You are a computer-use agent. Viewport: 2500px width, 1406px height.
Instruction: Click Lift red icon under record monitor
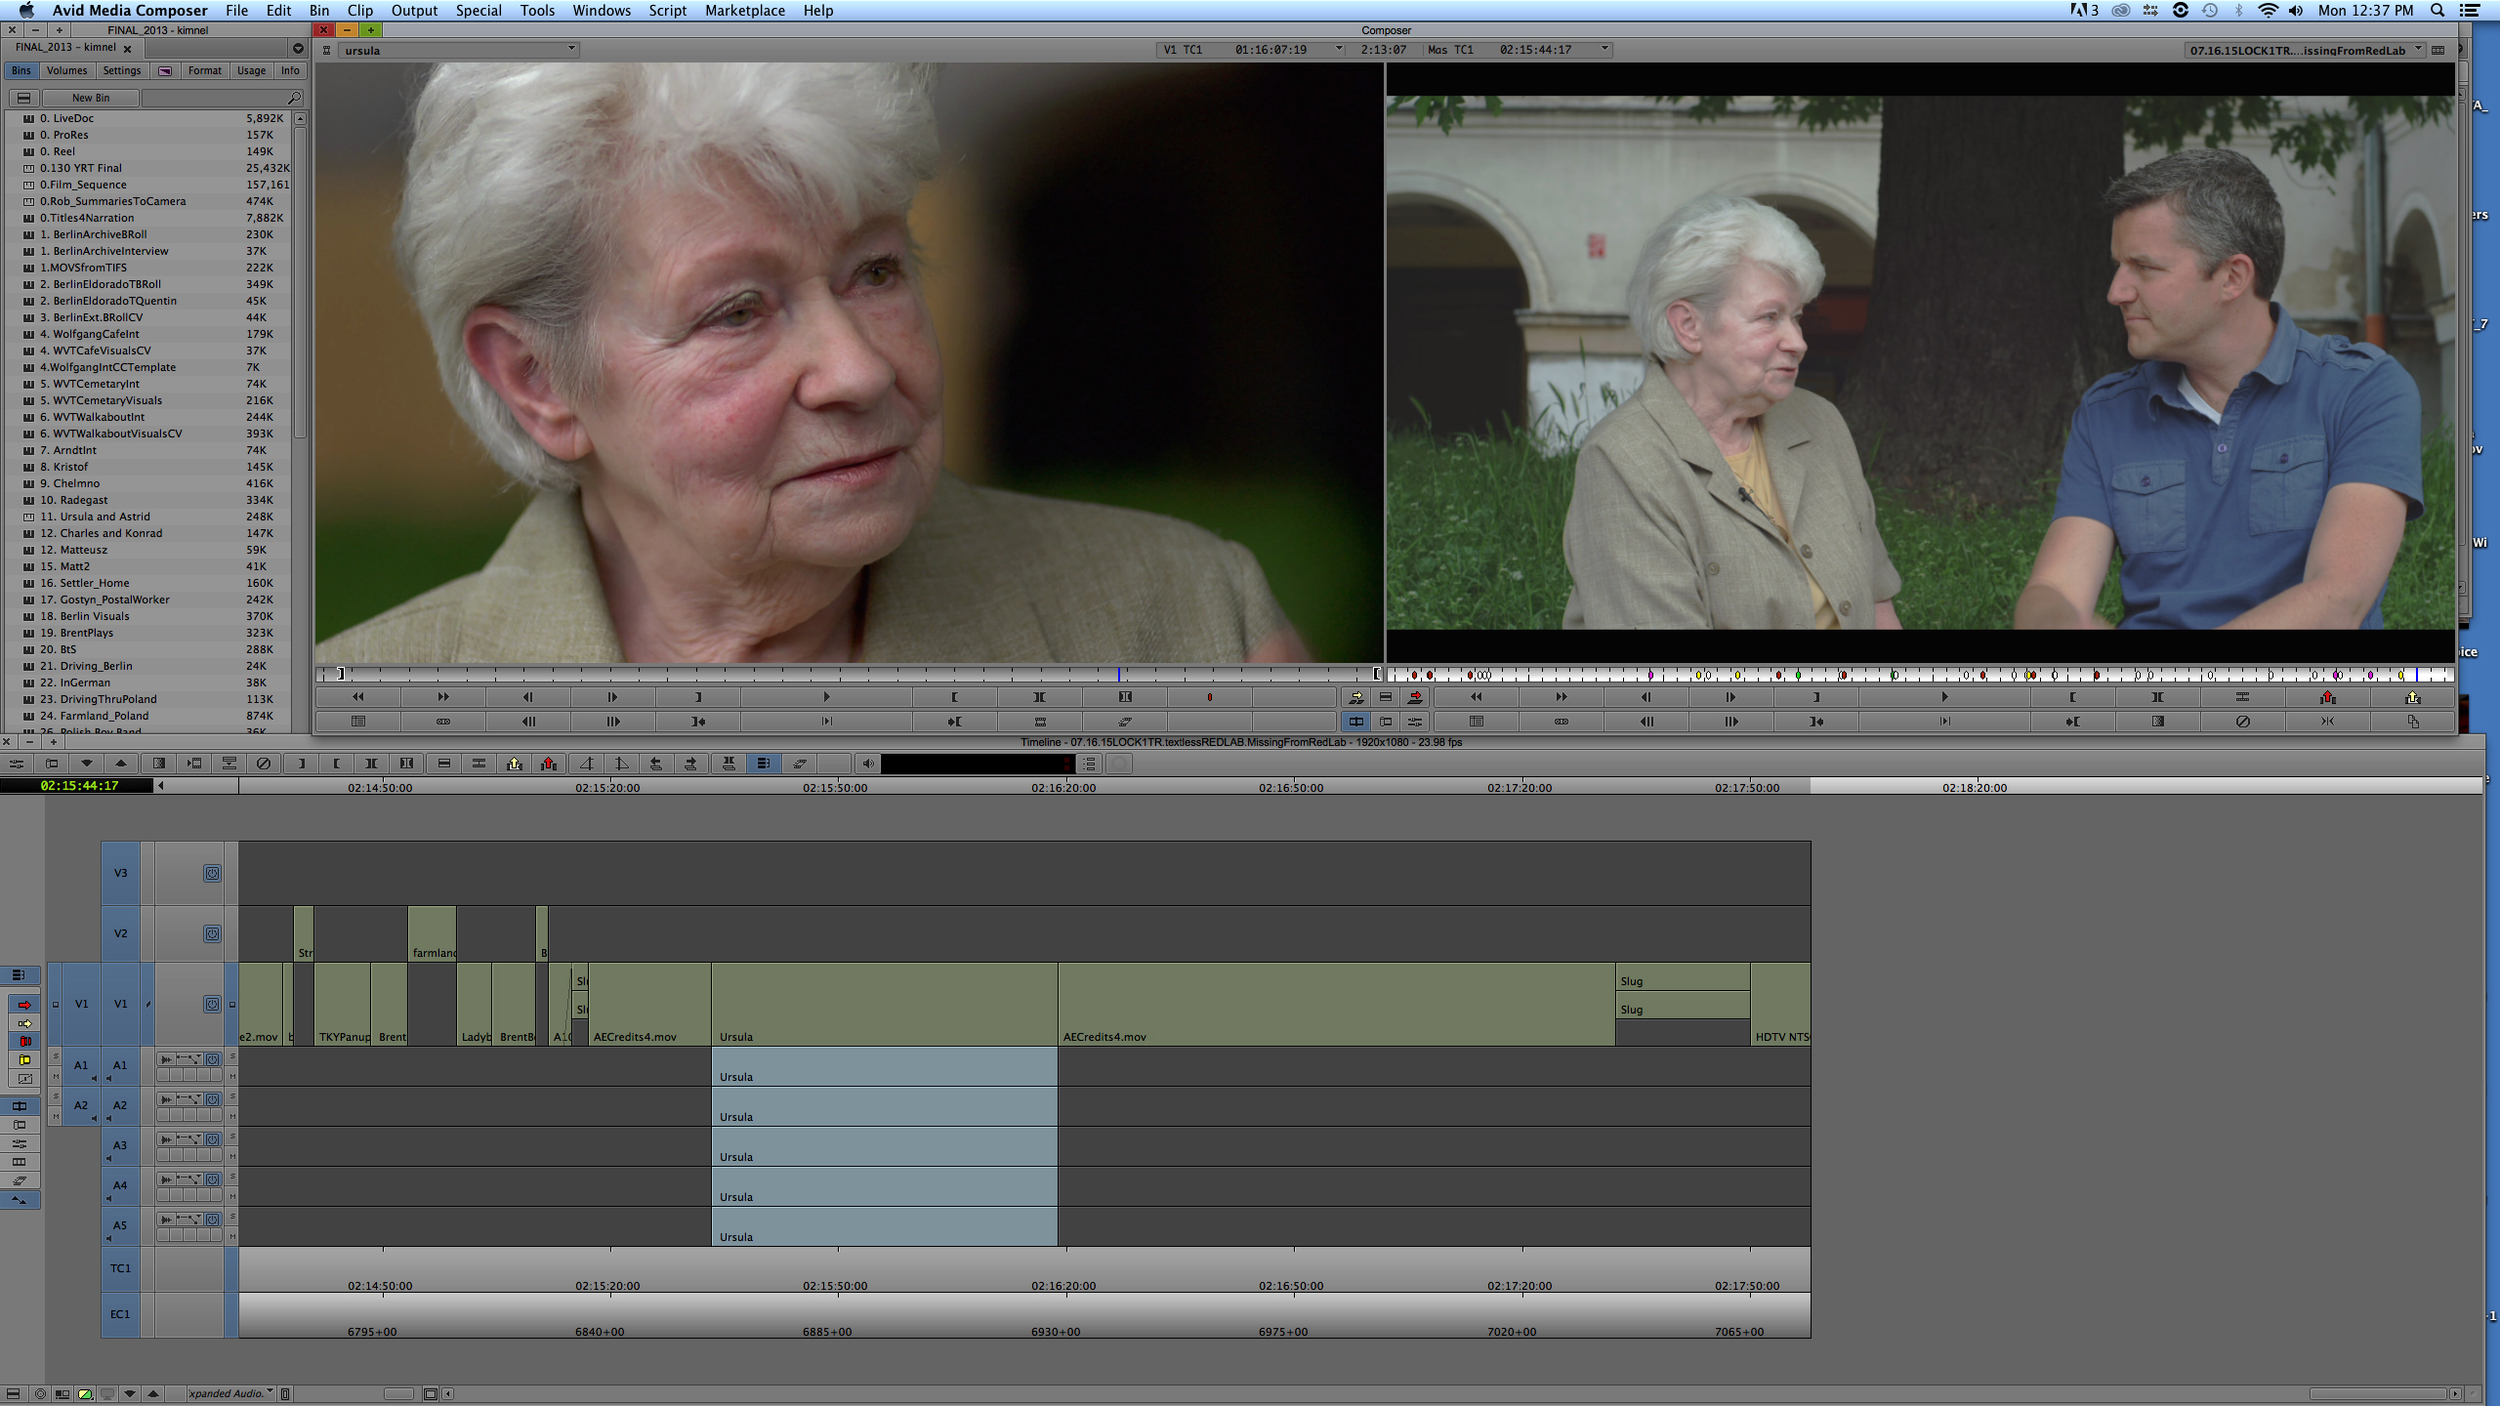pyautogui.click(x=2327, y=697)
